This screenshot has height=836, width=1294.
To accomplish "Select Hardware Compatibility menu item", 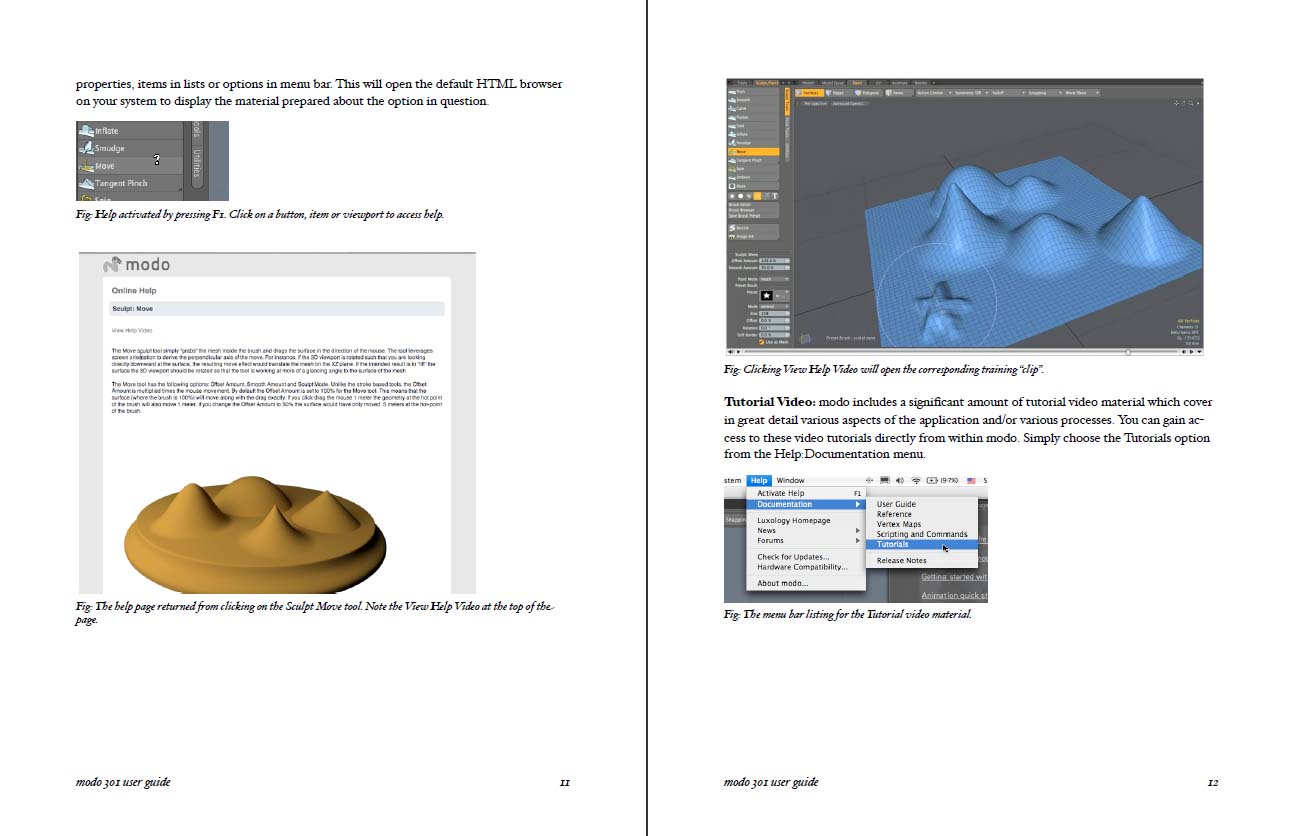I will 806,567.
